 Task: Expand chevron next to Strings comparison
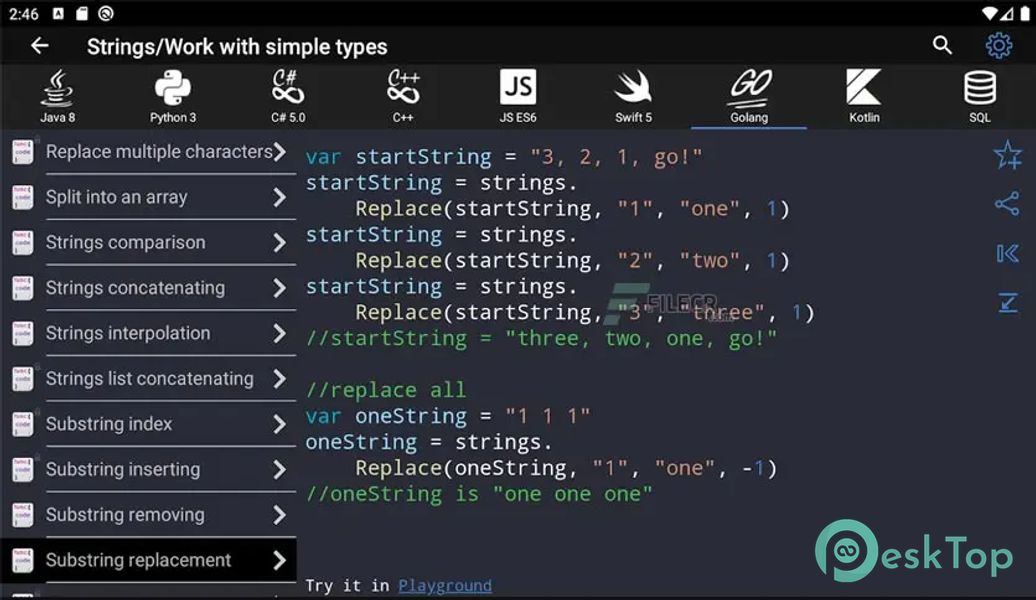[279, 243]
